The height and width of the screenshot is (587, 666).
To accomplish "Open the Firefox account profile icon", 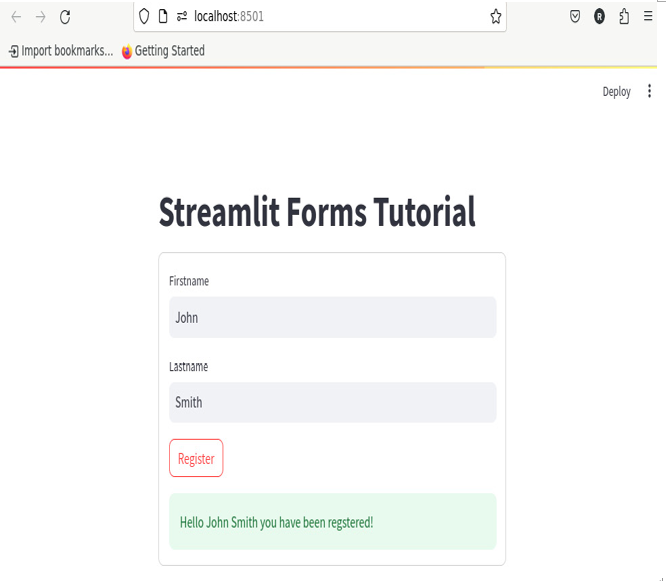I will click(599, 17).
